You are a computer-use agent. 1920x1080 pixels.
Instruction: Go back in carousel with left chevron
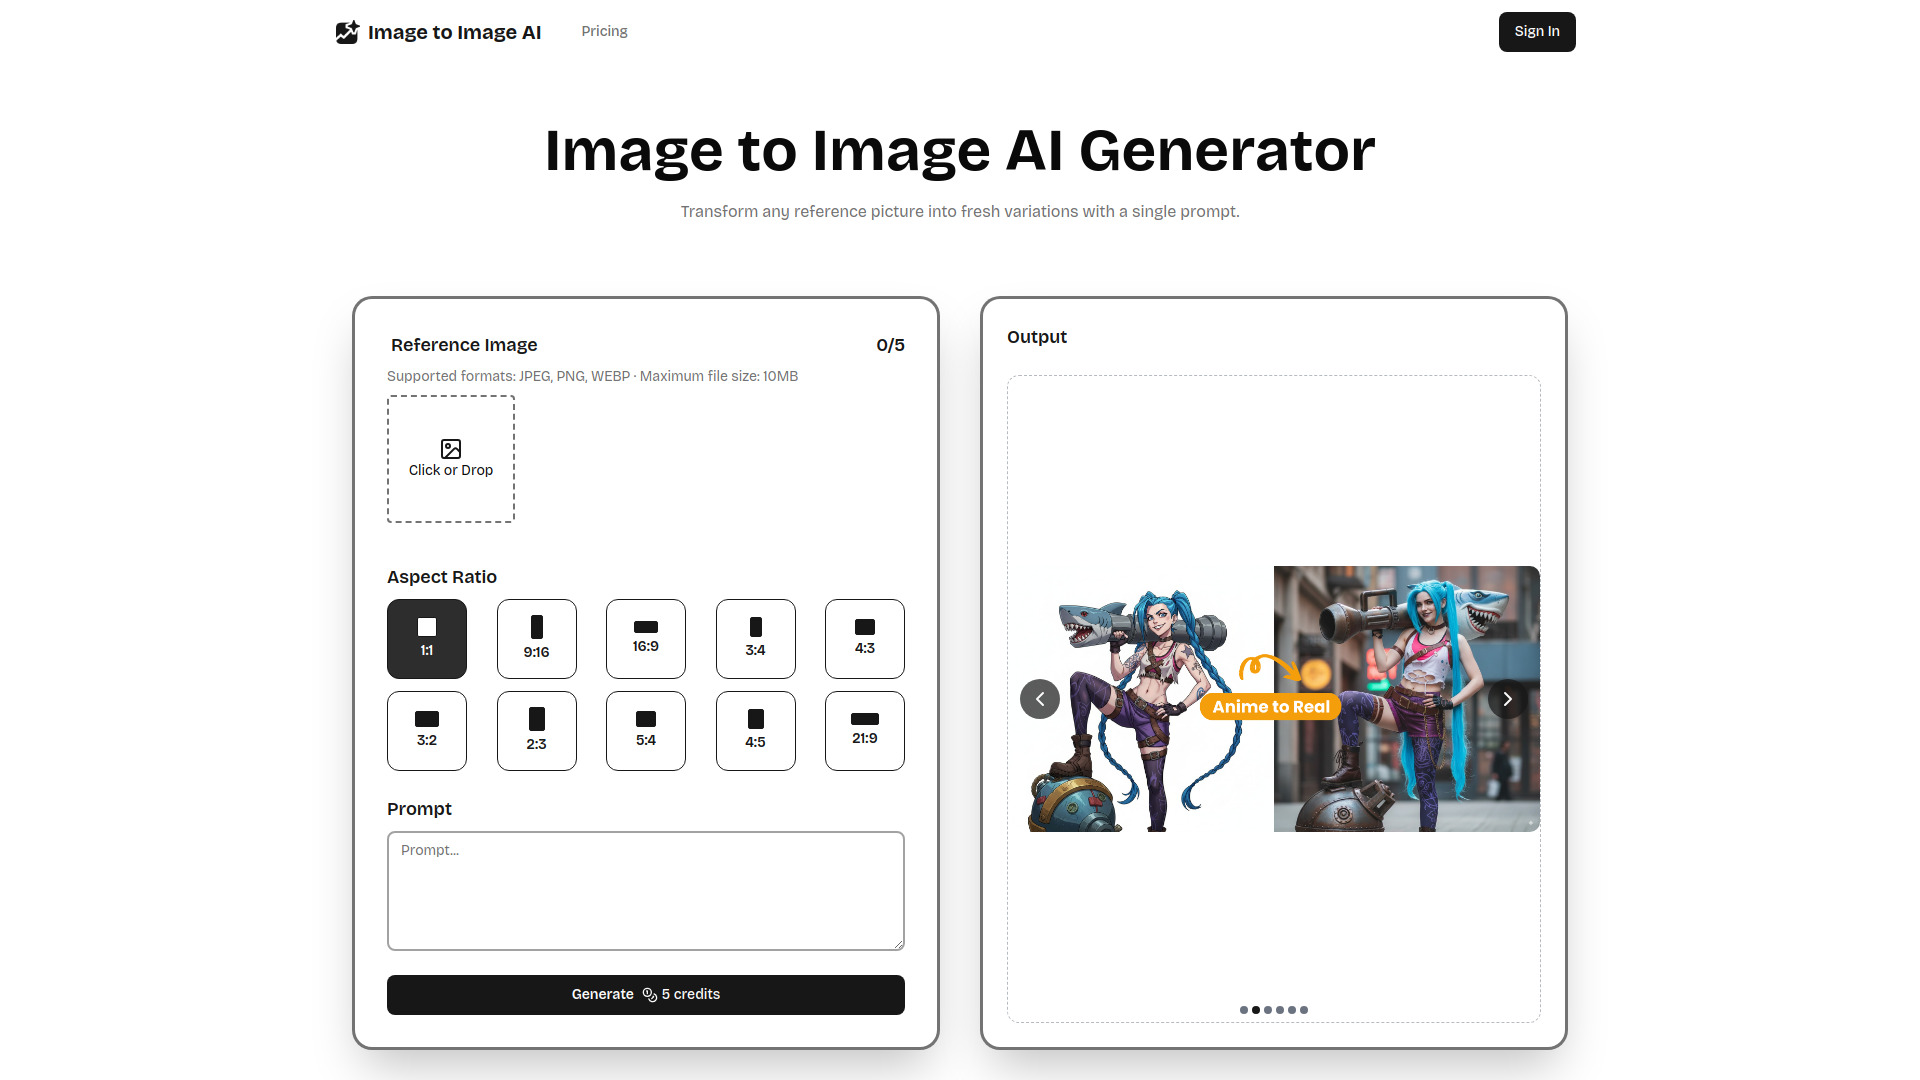tap(1040, 699)
